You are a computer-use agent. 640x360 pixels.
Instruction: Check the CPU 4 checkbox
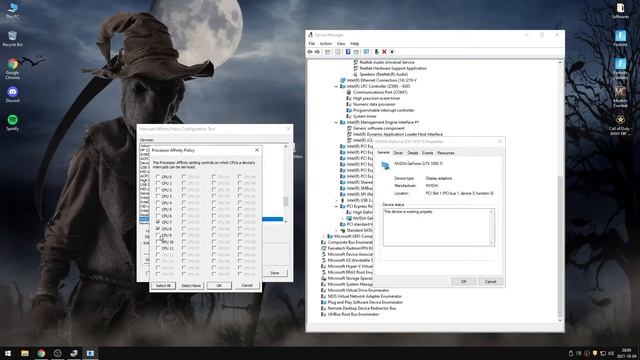158,203
